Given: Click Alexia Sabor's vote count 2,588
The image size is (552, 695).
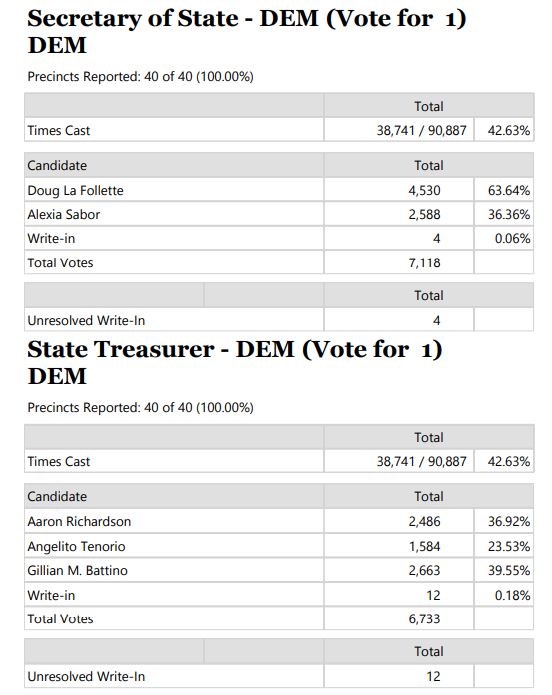Looking at the screenshot, I should (x=424, y=215).
